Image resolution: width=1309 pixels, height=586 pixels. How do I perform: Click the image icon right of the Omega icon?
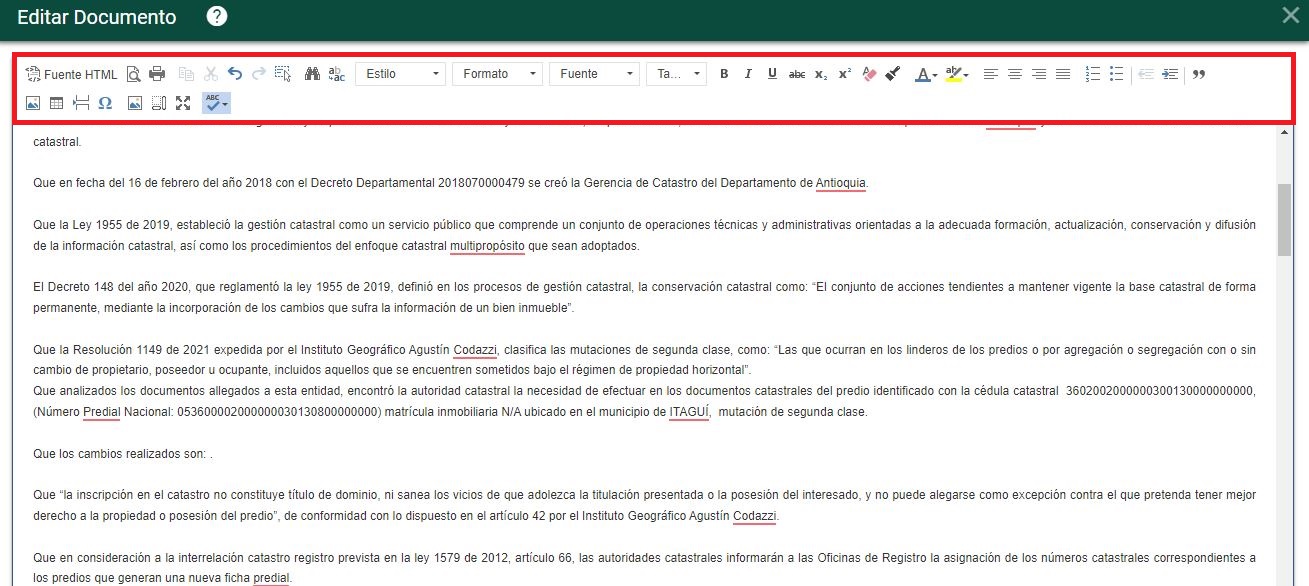(135, 103)
